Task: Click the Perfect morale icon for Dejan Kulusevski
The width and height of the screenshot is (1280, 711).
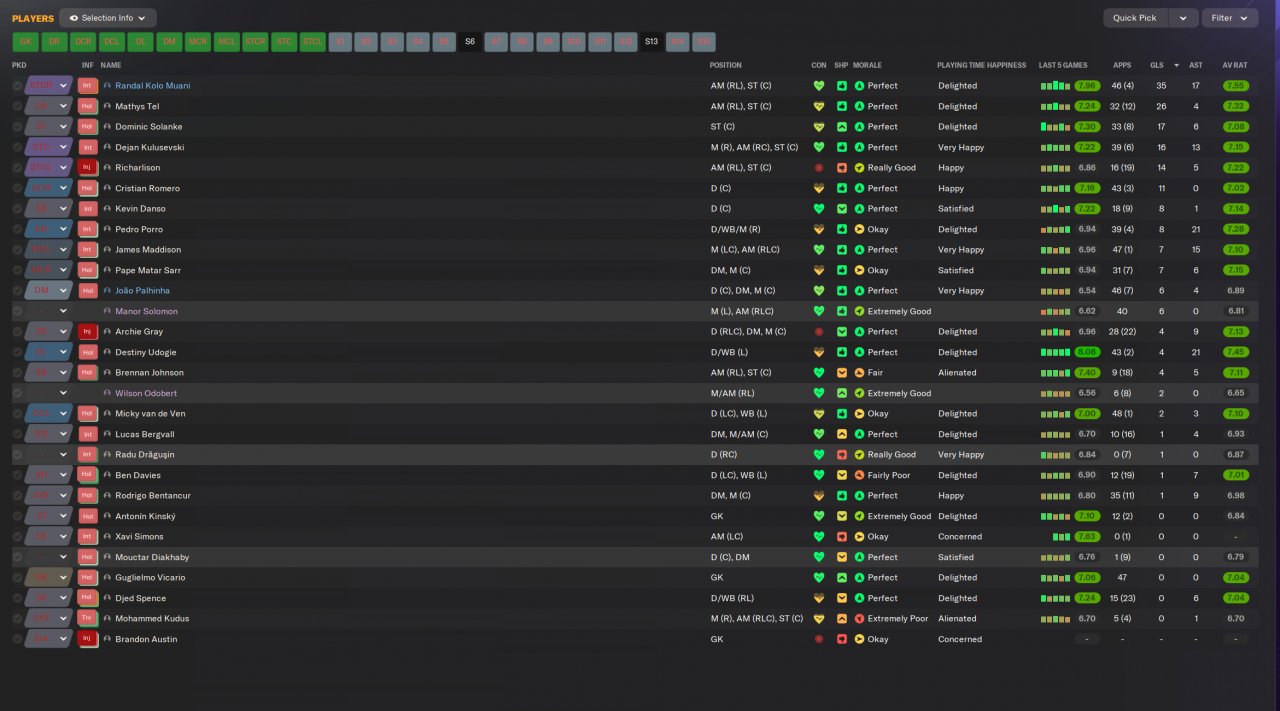Action: 859,147
